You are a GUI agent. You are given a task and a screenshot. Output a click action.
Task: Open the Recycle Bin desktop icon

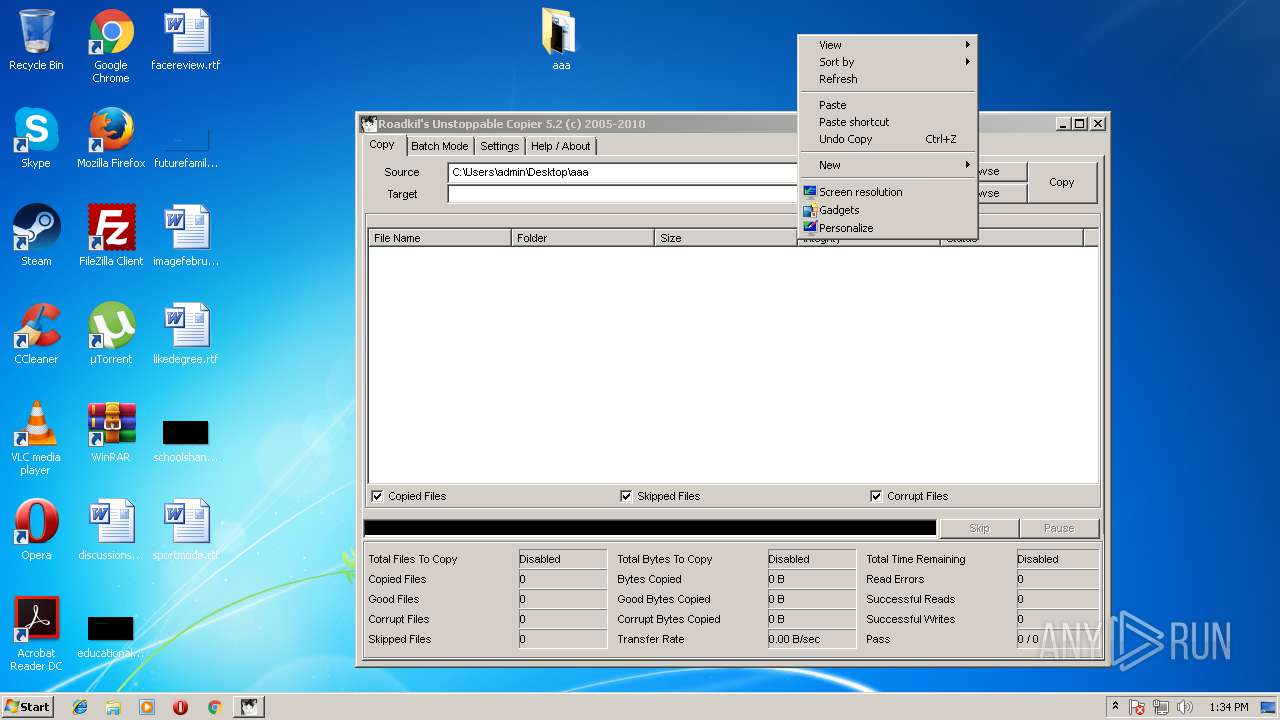[x=36, y=40]
